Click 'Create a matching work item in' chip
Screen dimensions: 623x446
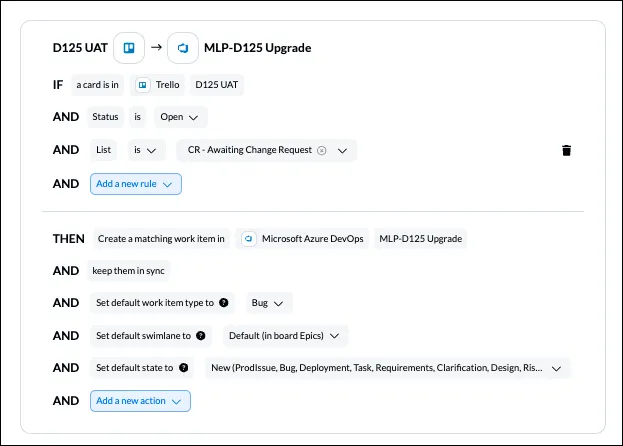(x=161, y=239)
